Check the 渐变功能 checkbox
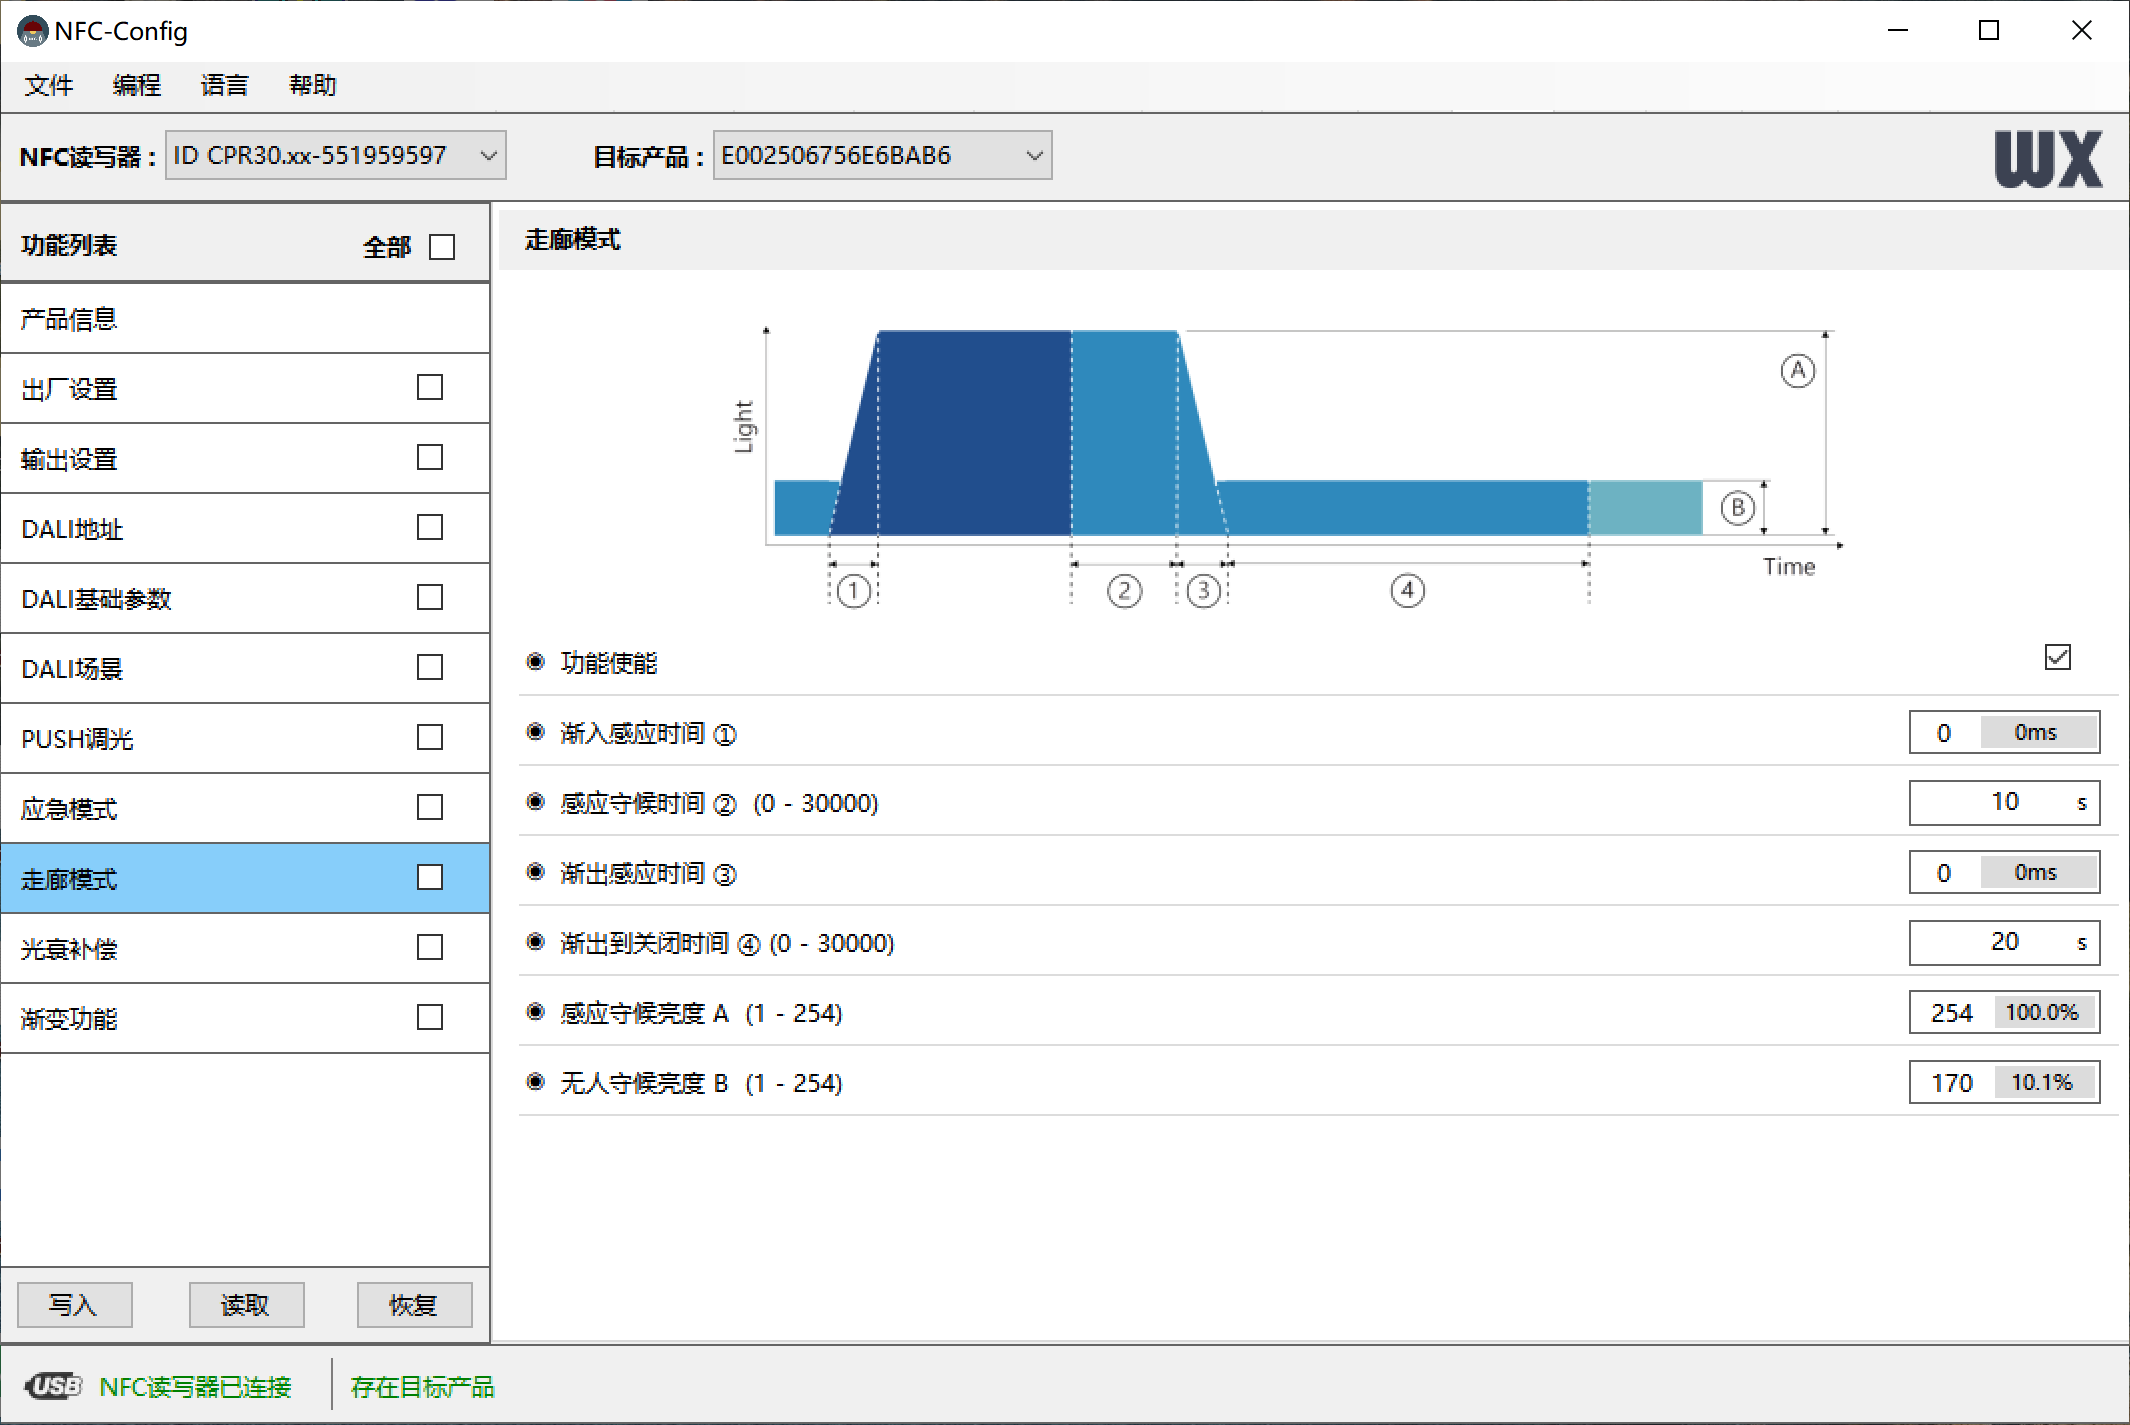Image resolution: width=2130 pixels, height=1425 pixels. click(430, 1017)
